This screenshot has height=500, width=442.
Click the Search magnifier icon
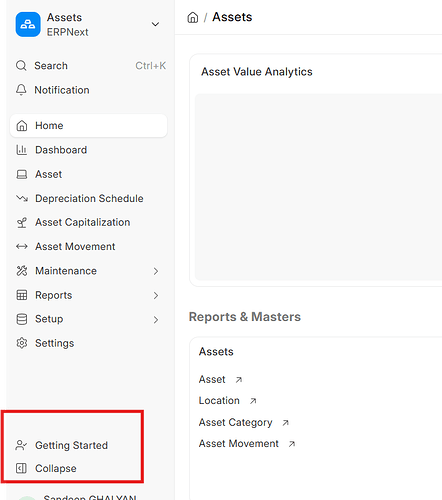pos(21,65)
